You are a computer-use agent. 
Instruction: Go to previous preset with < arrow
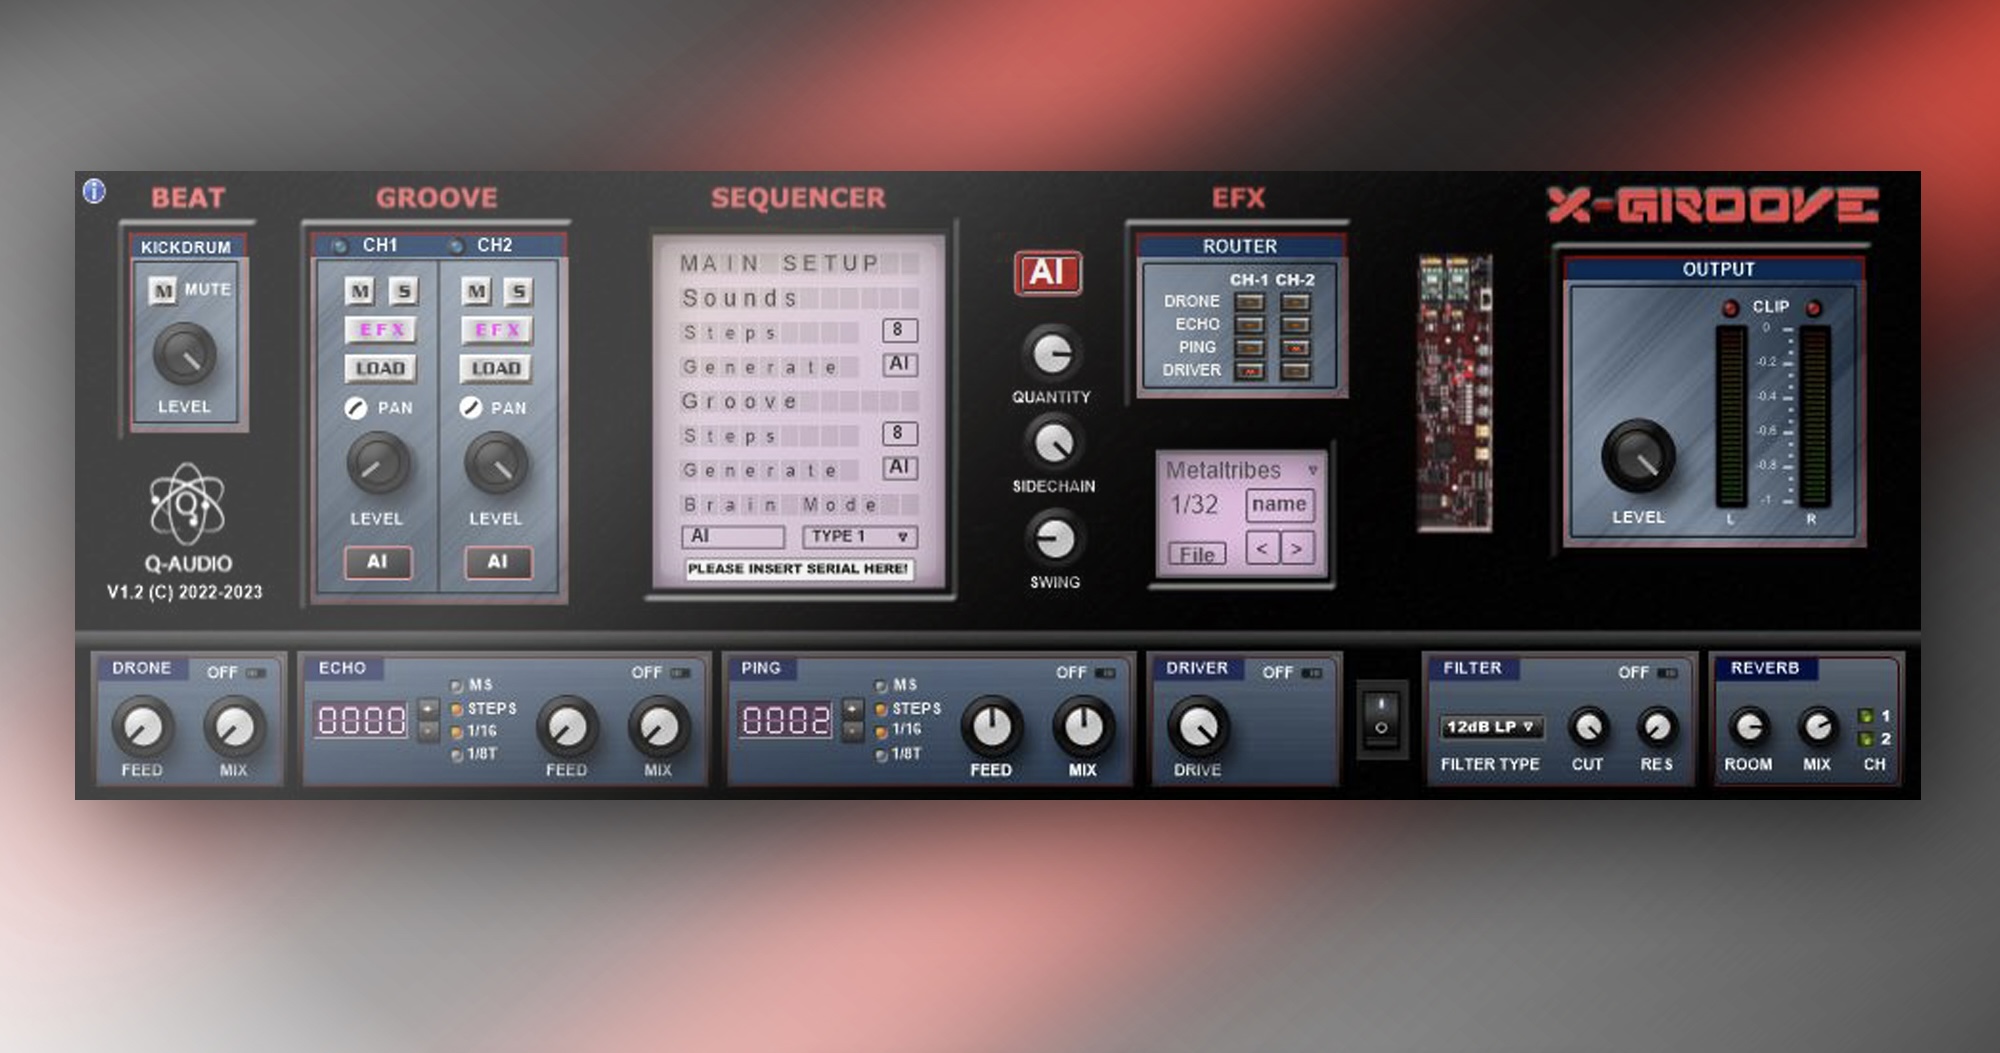(x=1262, y=548)
